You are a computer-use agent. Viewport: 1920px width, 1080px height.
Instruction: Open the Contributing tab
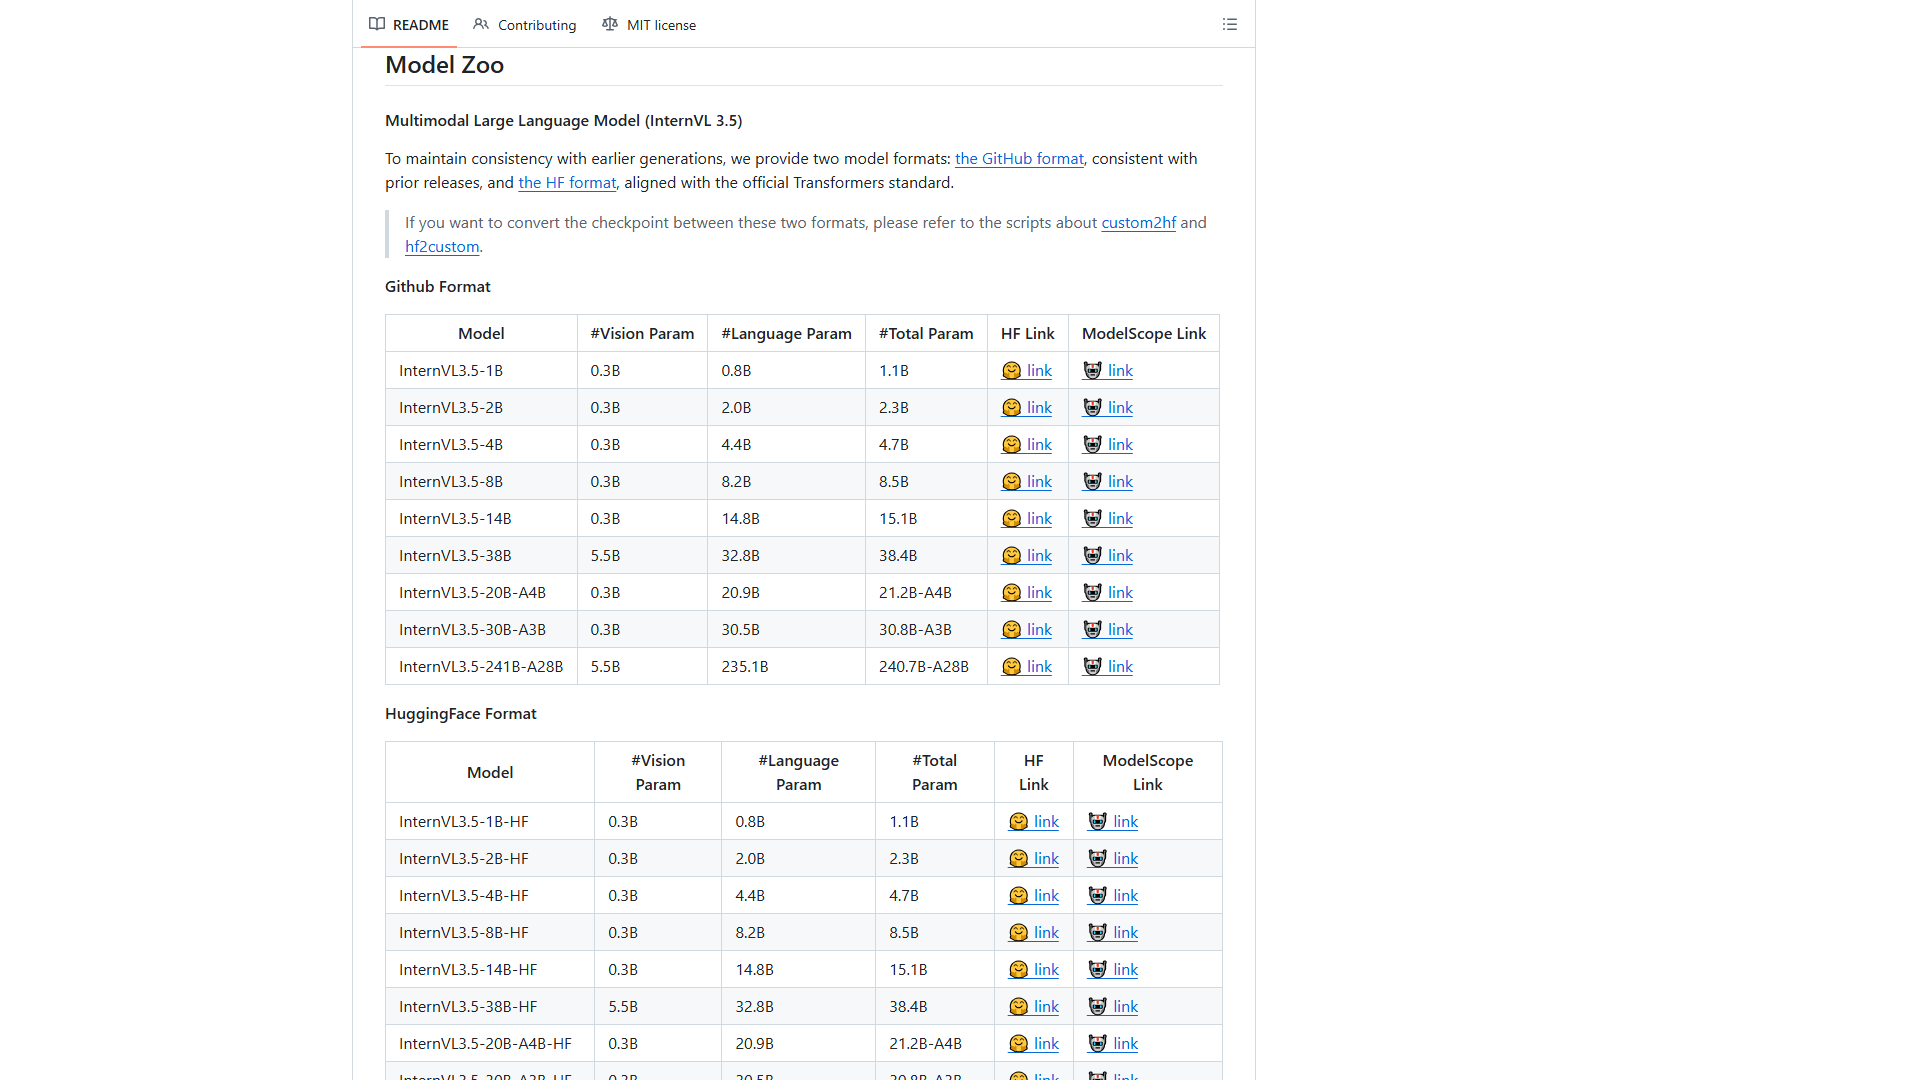[x=525, y=24]
